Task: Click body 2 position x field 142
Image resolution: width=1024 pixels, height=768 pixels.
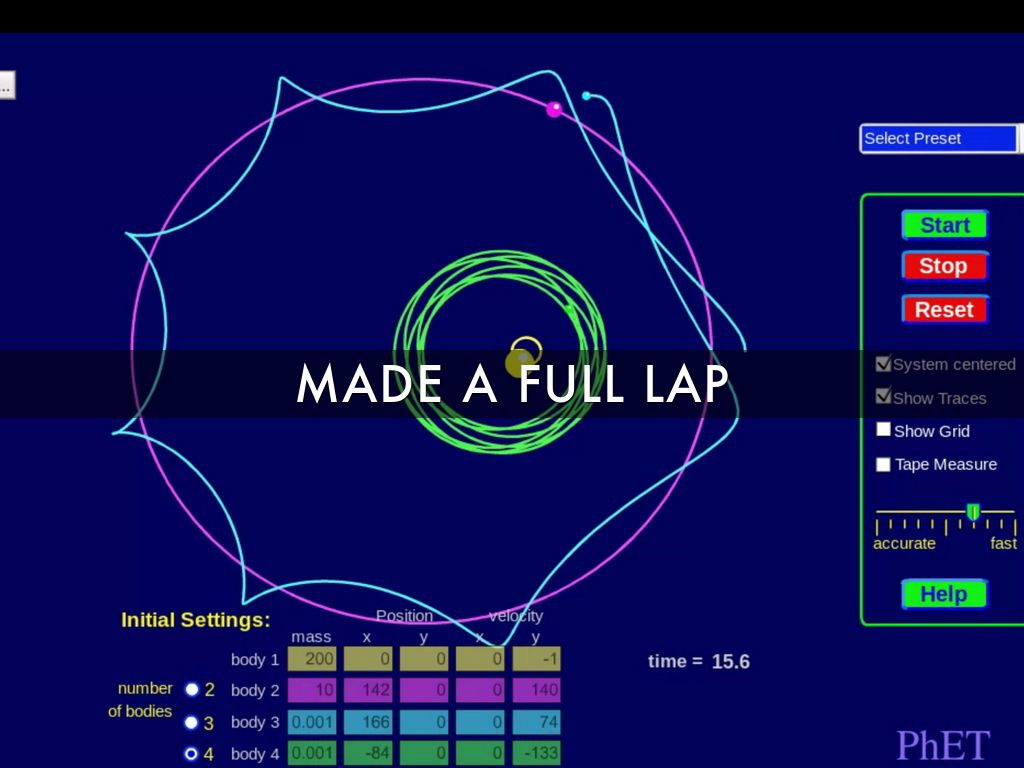Action: click(x=368, y=690)
